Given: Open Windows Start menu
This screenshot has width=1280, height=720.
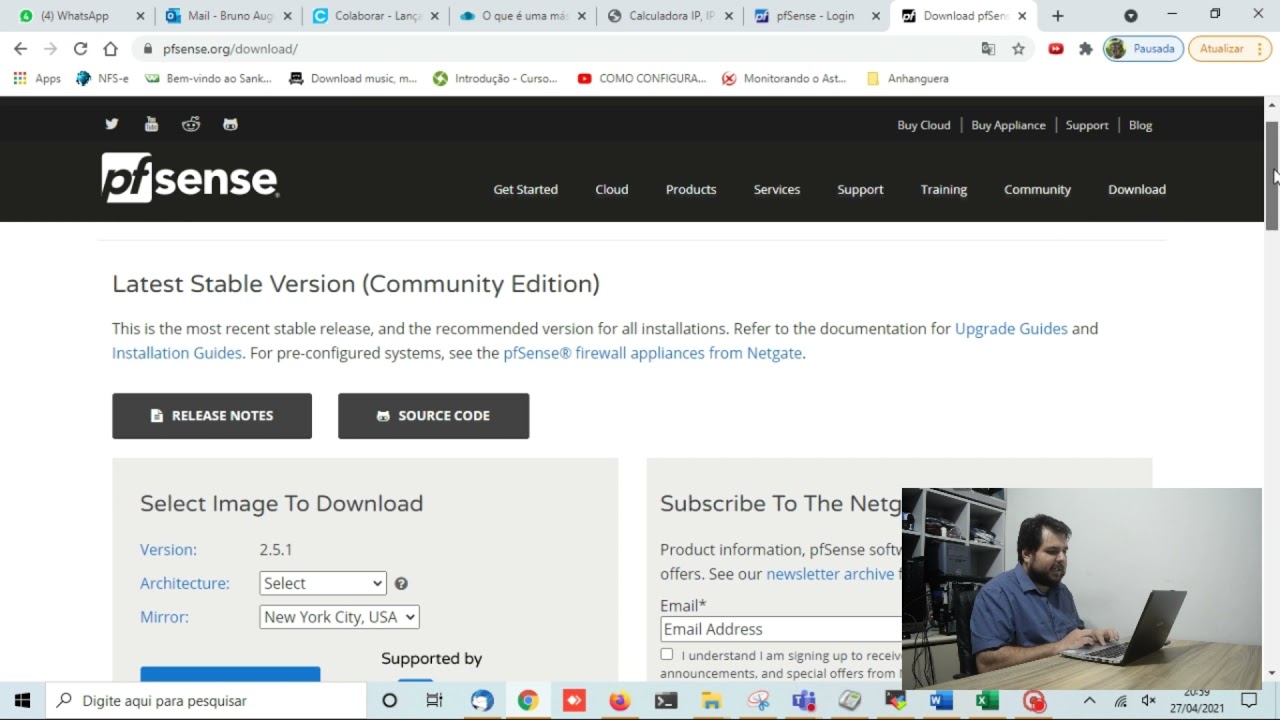Looking at the screenshot, I should [22, 700].
